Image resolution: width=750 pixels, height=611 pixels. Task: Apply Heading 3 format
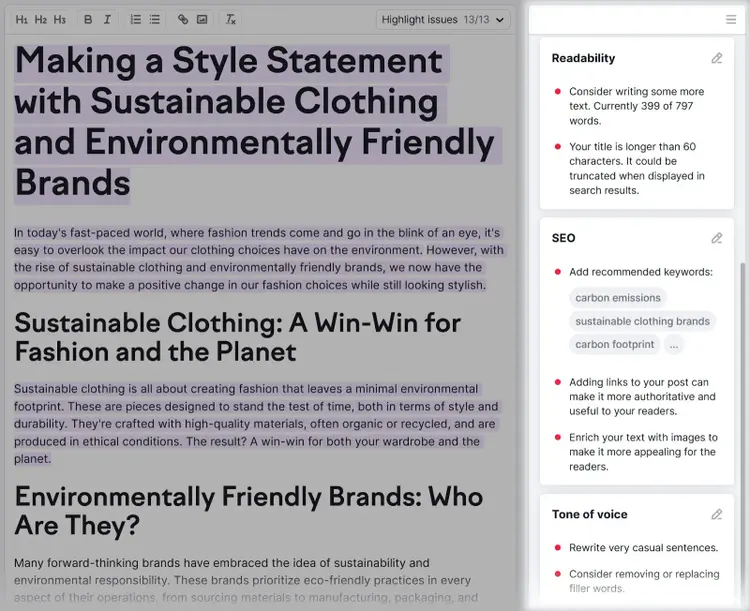pos(60,20)
